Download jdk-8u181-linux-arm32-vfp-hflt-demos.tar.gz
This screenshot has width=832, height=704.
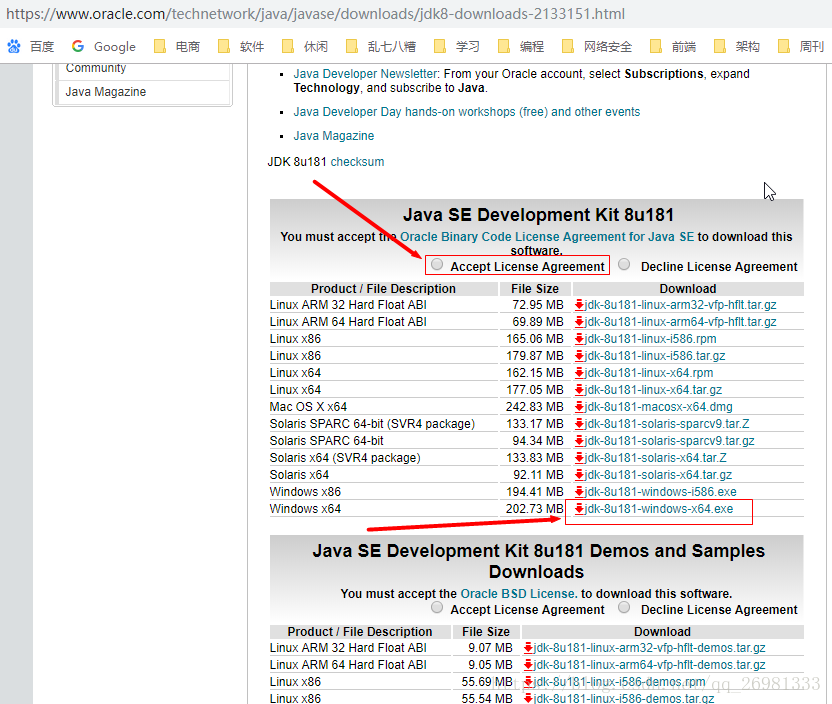649,648
